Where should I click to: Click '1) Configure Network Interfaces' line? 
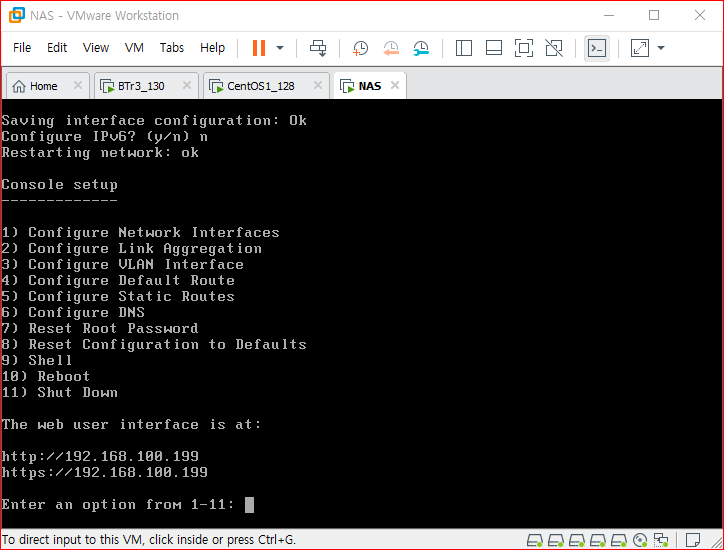pyautogui.click(x=140, y=232)
